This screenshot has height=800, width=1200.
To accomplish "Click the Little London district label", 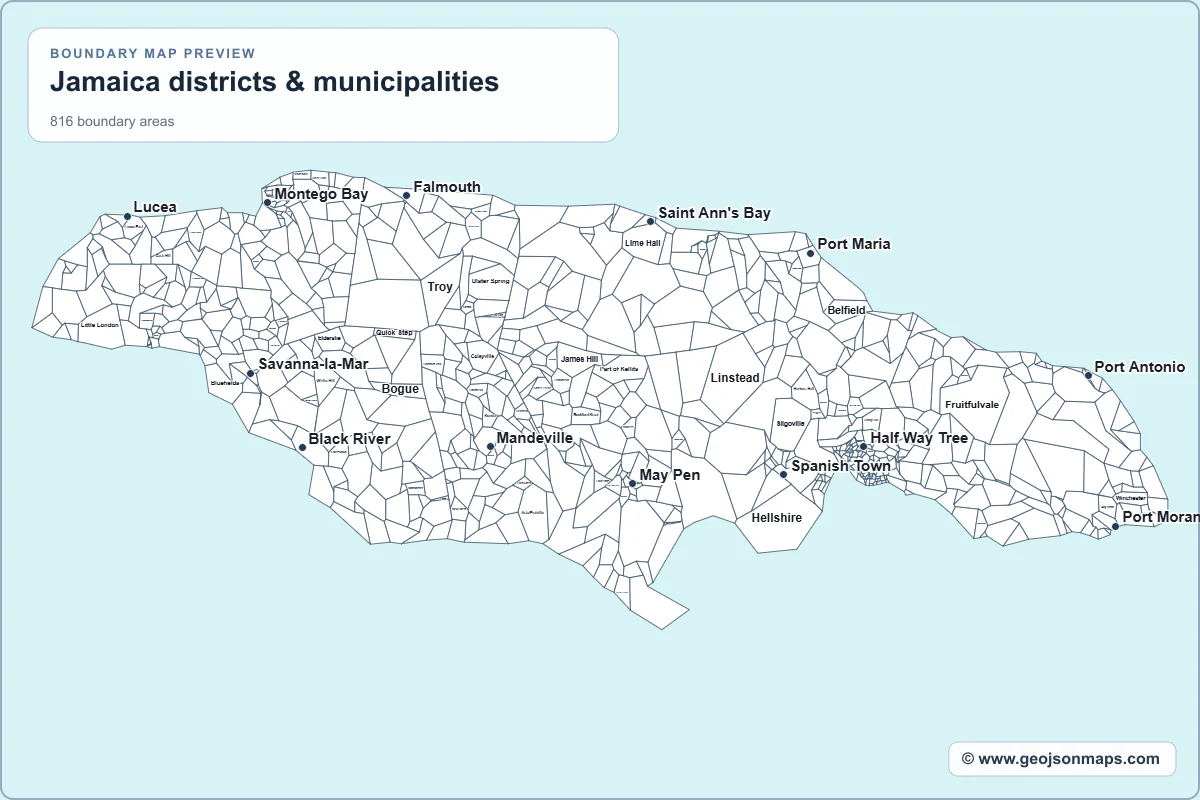I will [100, 325].
